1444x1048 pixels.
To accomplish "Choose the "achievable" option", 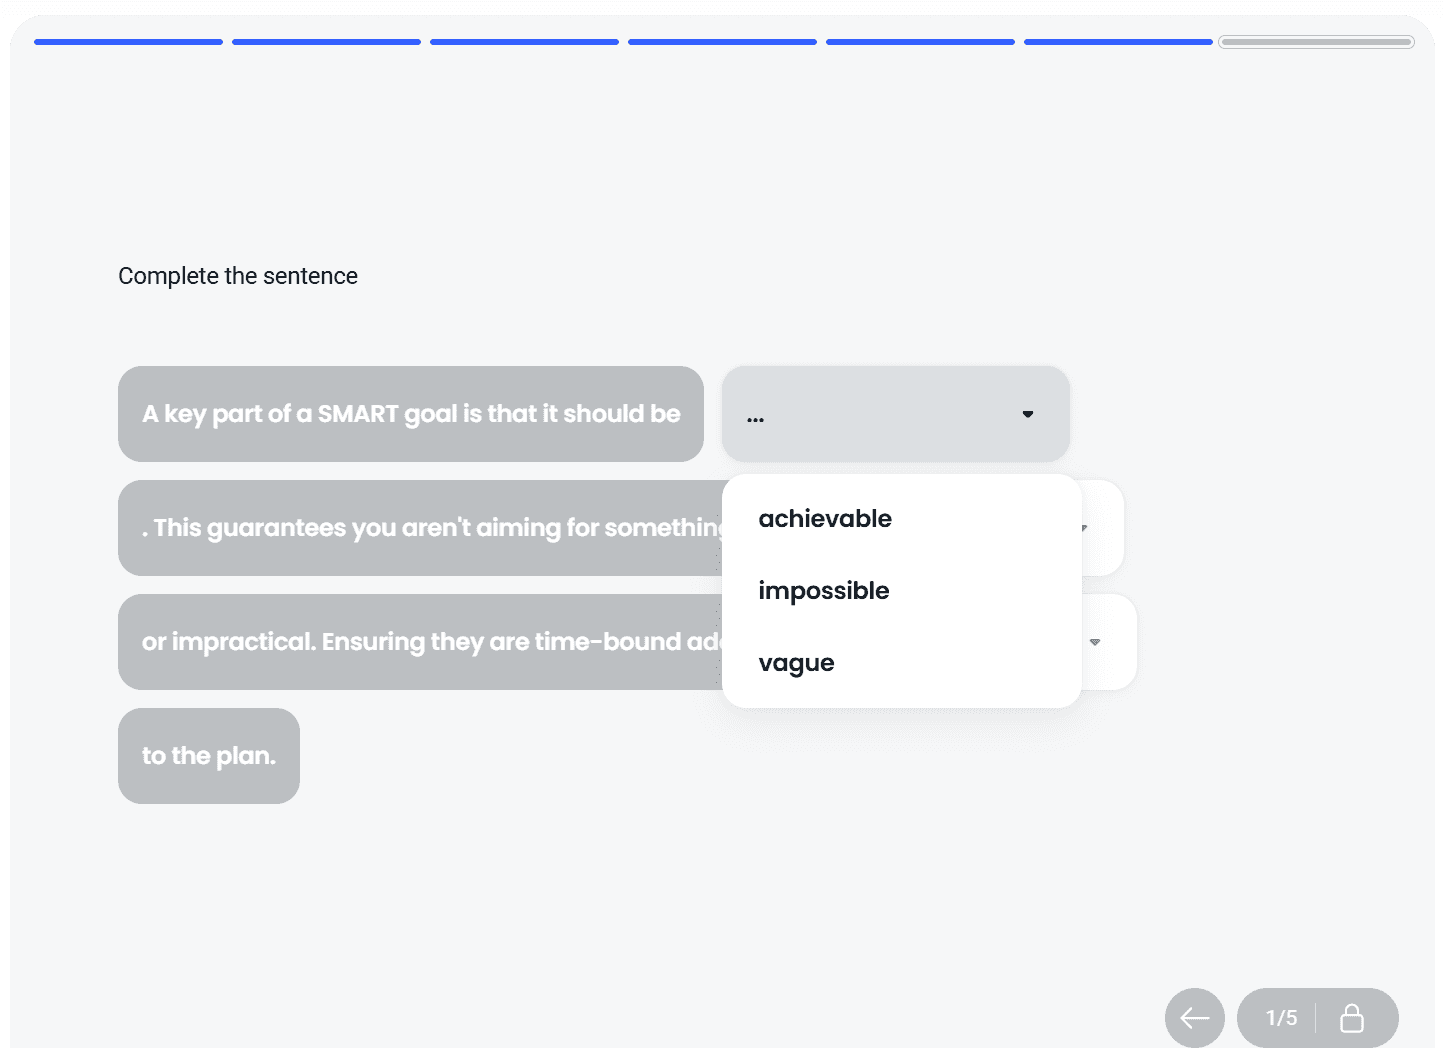I will click(x=825, y=519).
